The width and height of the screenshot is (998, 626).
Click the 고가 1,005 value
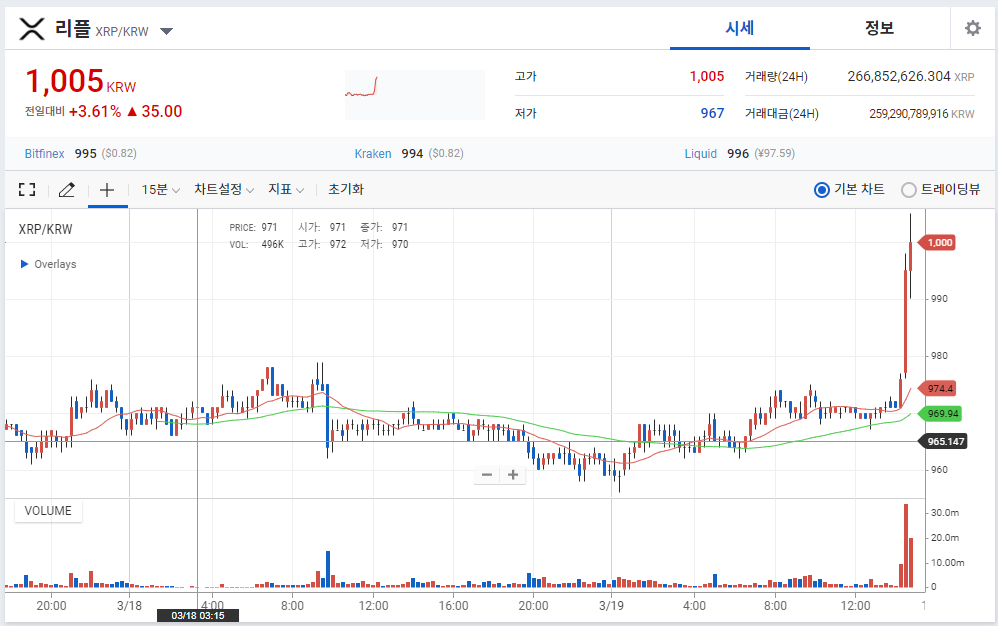pos(706,76)
